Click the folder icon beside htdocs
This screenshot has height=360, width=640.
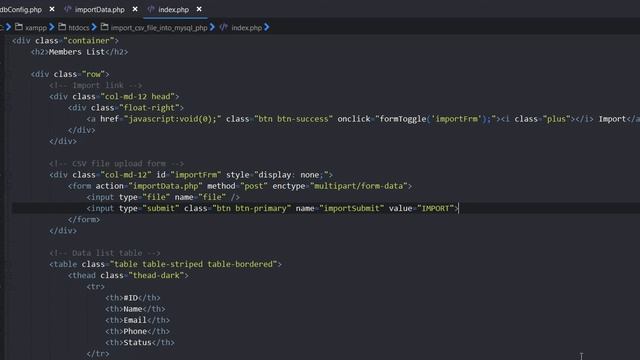62,27
